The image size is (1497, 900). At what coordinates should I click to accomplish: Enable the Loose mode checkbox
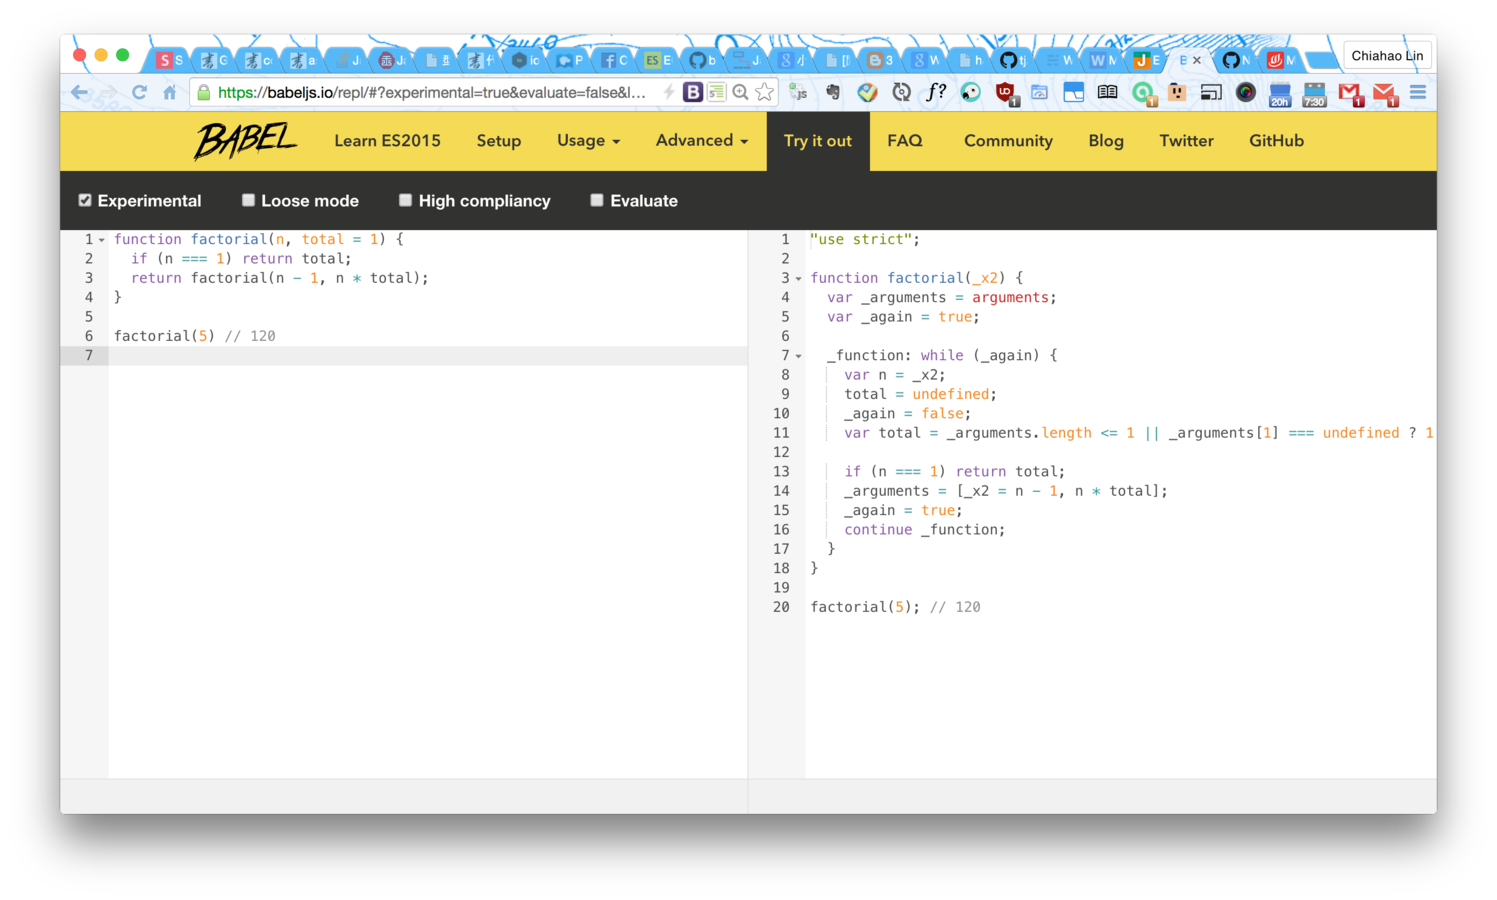[248, 200]
